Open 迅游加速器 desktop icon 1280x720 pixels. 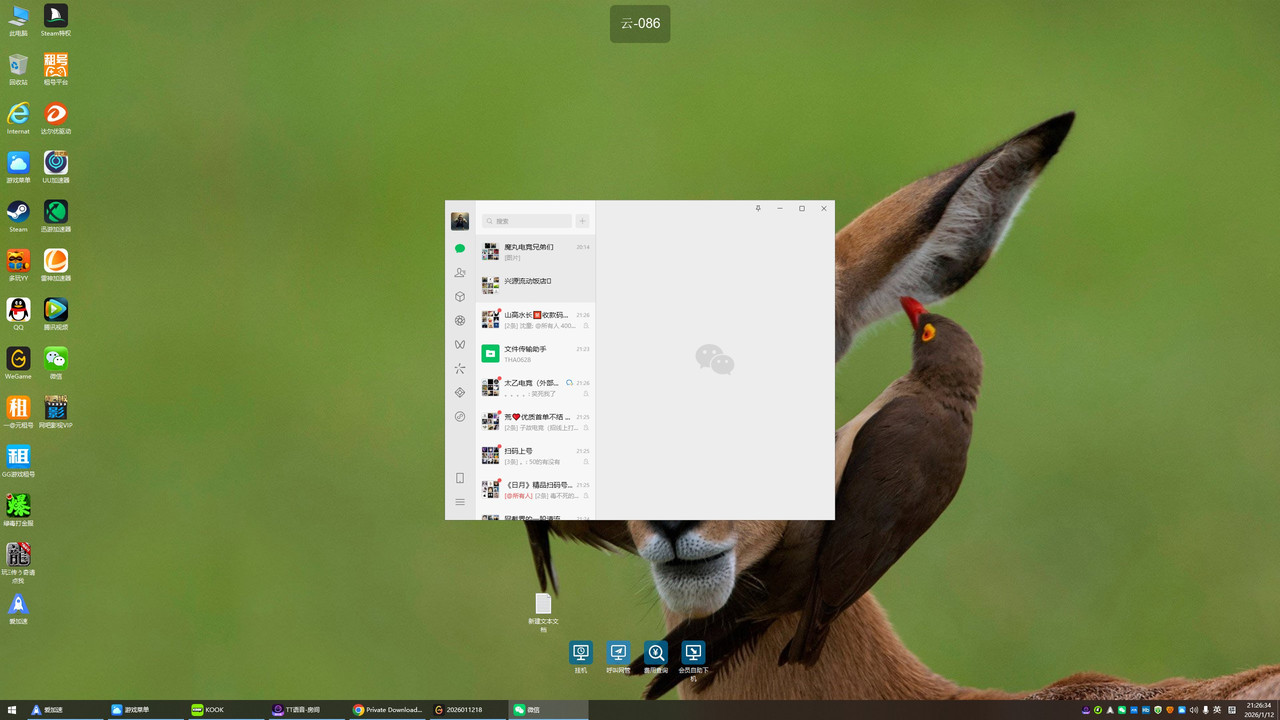click(x=56, y=216)
